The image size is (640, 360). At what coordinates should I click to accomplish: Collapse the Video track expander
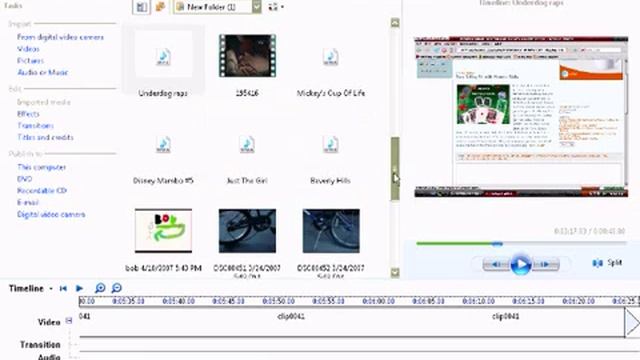69,321
